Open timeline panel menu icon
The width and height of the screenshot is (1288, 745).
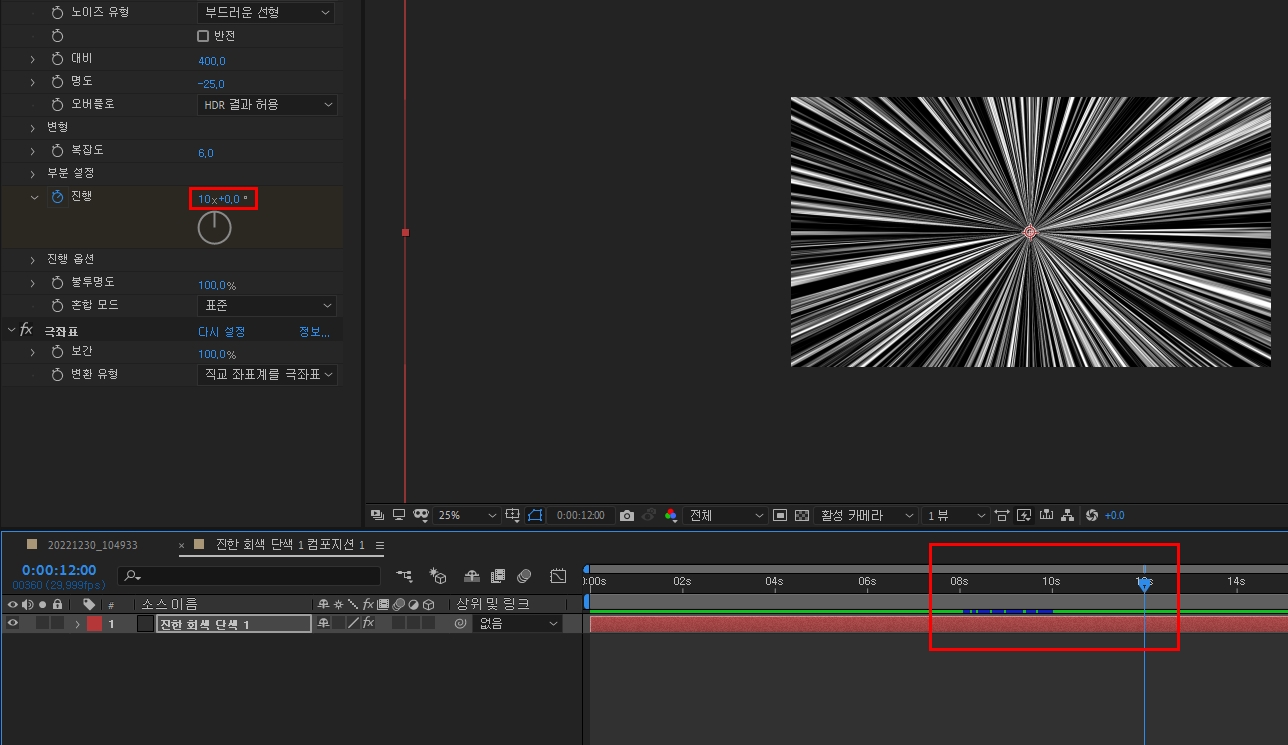[x=380, y=545]
